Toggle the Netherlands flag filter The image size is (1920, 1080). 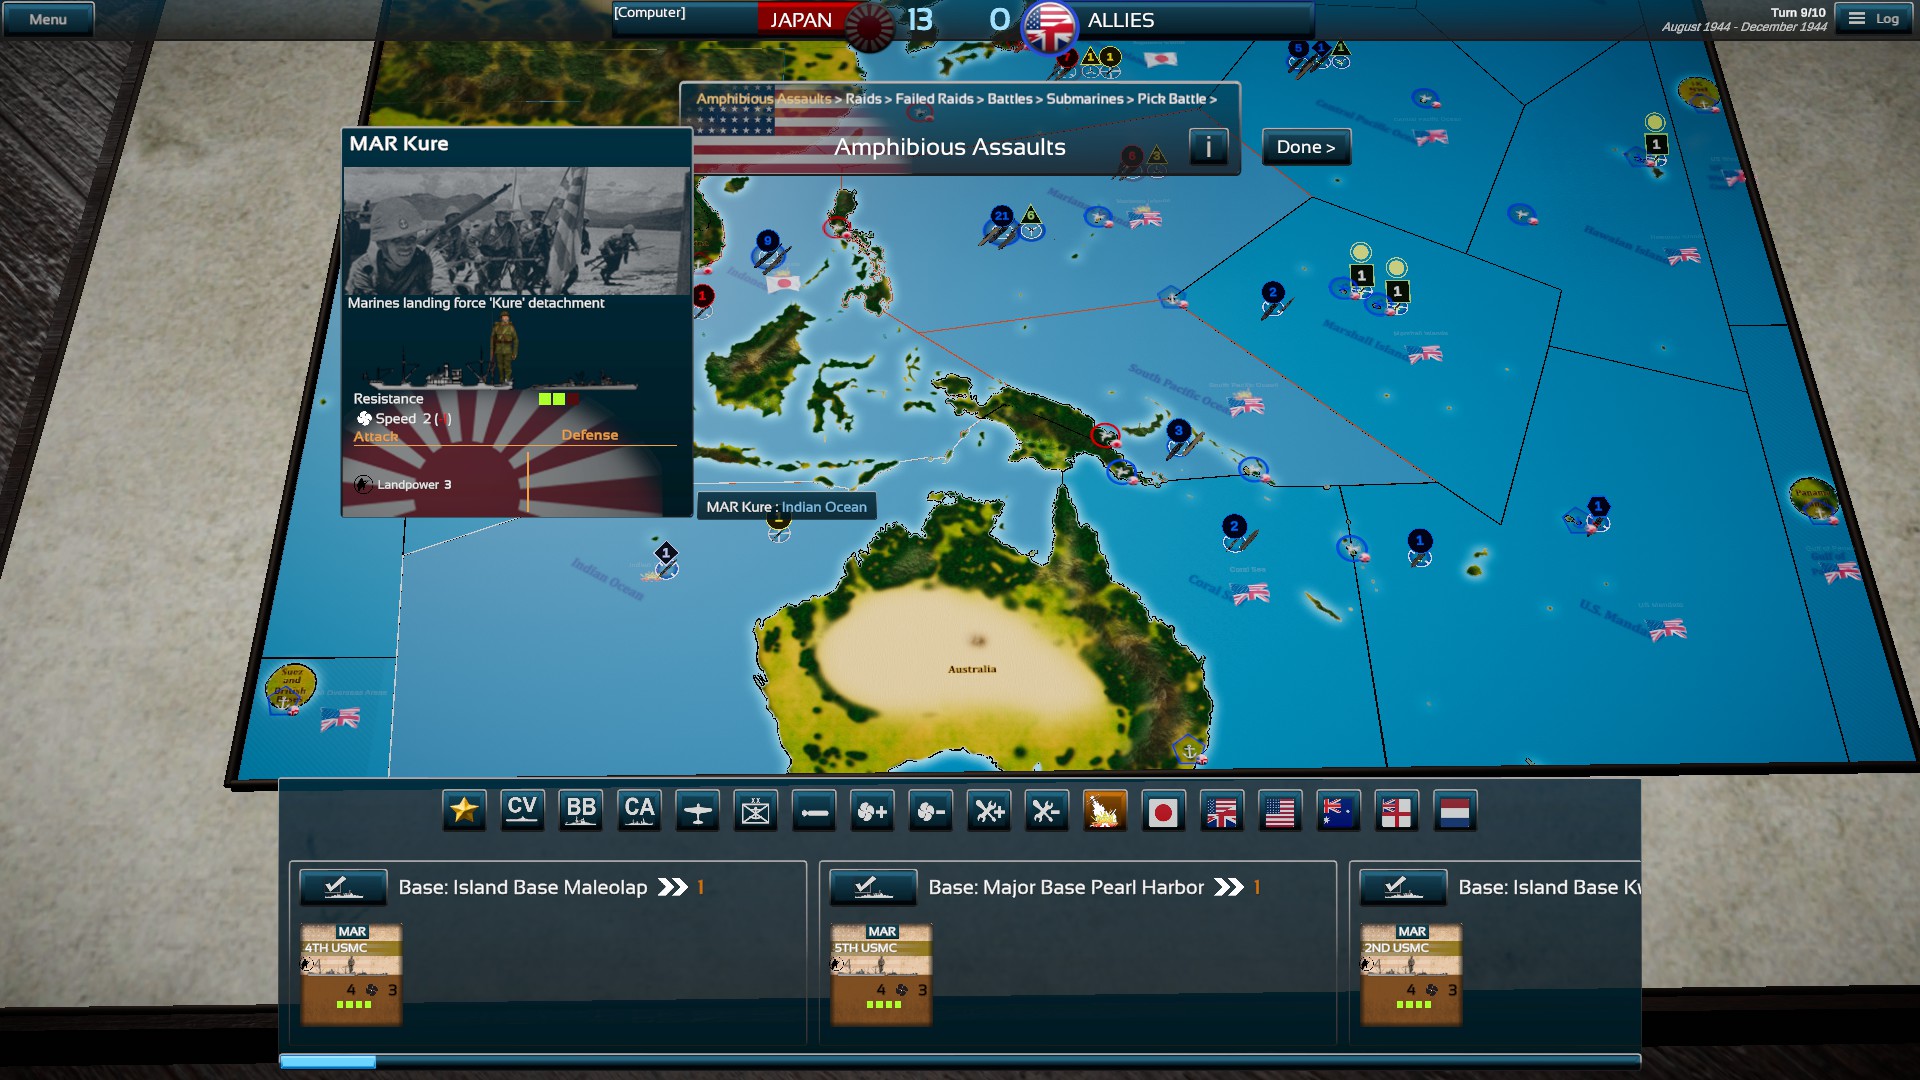click(x=1455, y=811)
